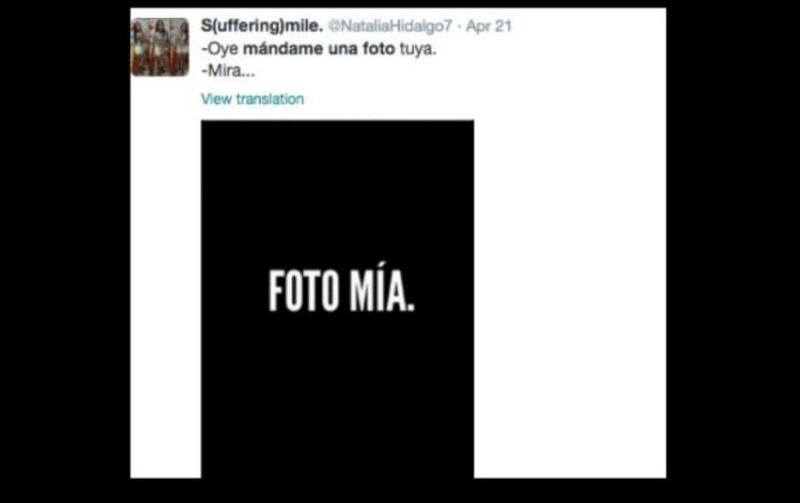
Task: Click the display name S(uffering)mile.
Action: pyautogui.click(x=262, y=26)
